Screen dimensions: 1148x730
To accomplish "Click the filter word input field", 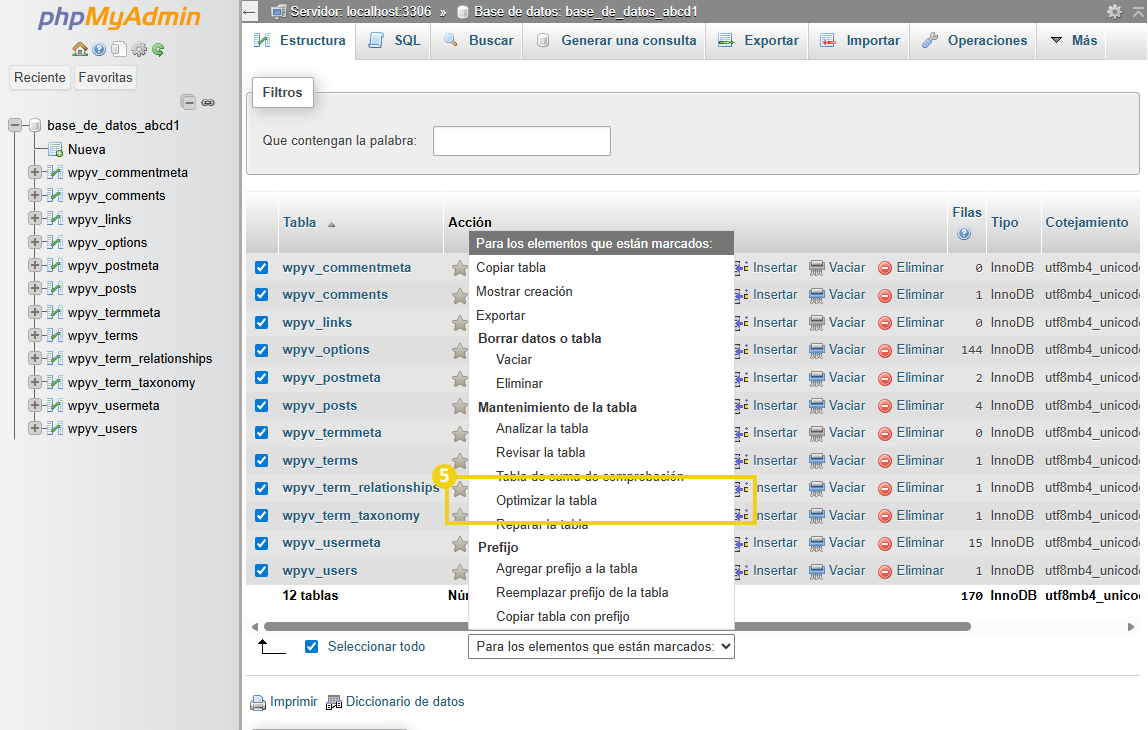I will coord(521,140).
